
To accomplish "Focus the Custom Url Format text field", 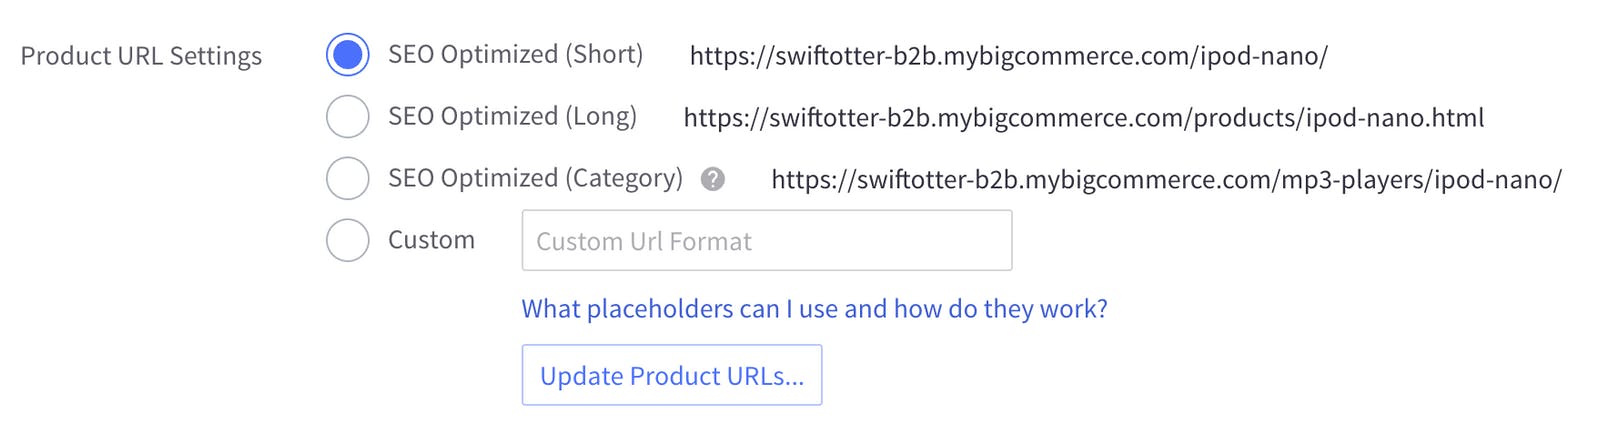I will pos(767,240).
